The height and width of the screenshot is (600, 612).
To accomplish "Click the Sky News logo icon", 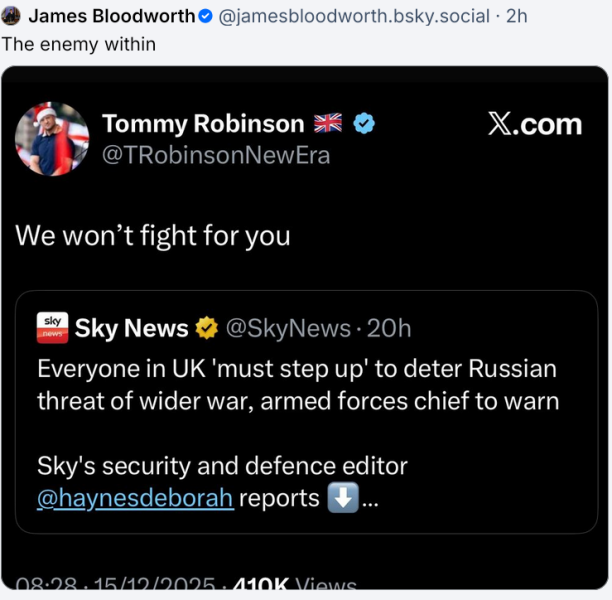I will (52, 328).
